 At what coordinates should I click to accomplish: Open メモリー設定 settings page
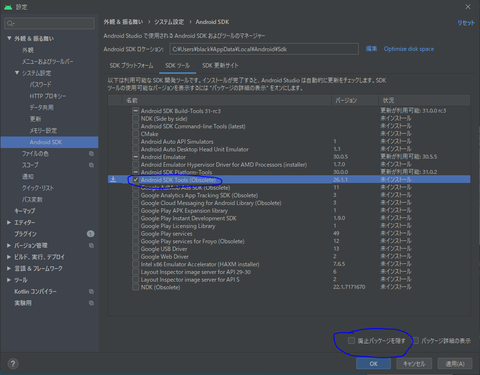(x=43, y=130)
